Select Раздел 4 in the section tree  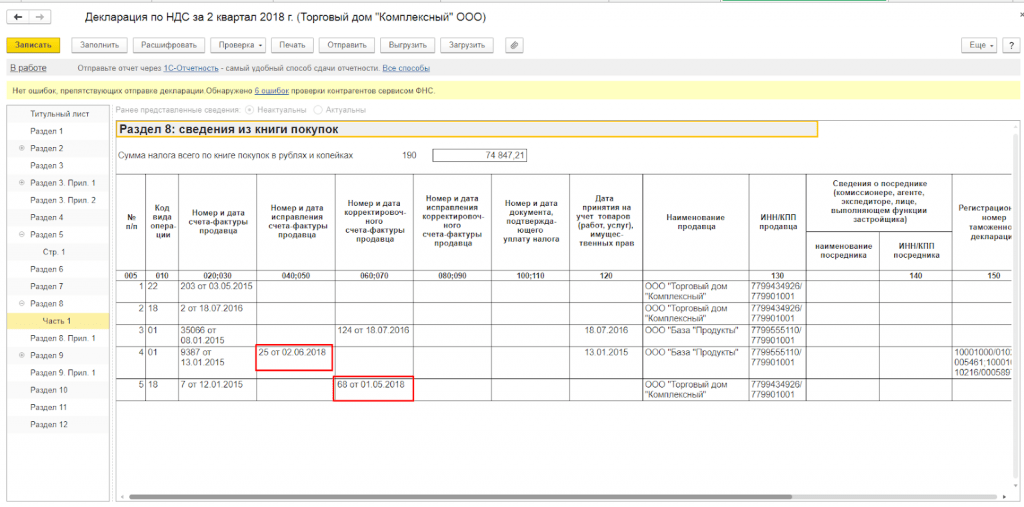click(x=47, y=217)
